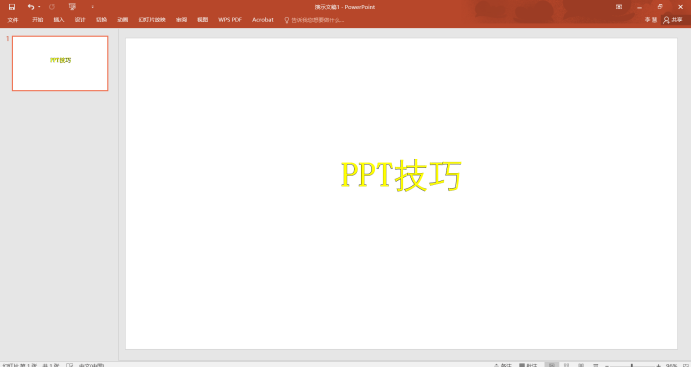Click the language indicator in status bar
The height and width of the screenshot is (367, 692).
pyautogui.click(x=91, y=365)
